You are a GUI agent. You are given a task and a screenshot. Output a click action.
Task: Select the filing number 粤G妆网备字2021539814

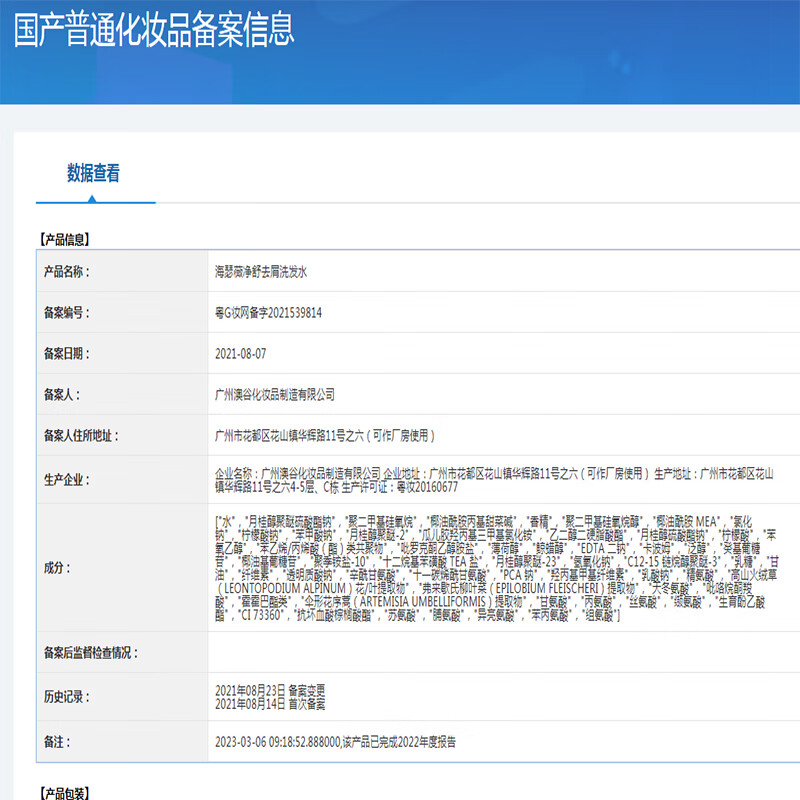pyautogui.click(x=269, y=313)
